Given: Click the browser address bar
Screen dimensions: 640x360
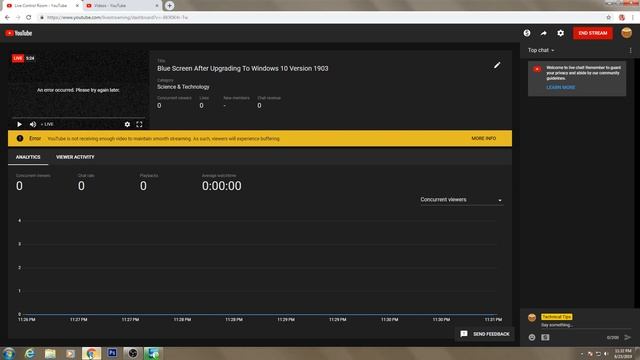Looking at the screenshot, I should [x=322, y=18].
